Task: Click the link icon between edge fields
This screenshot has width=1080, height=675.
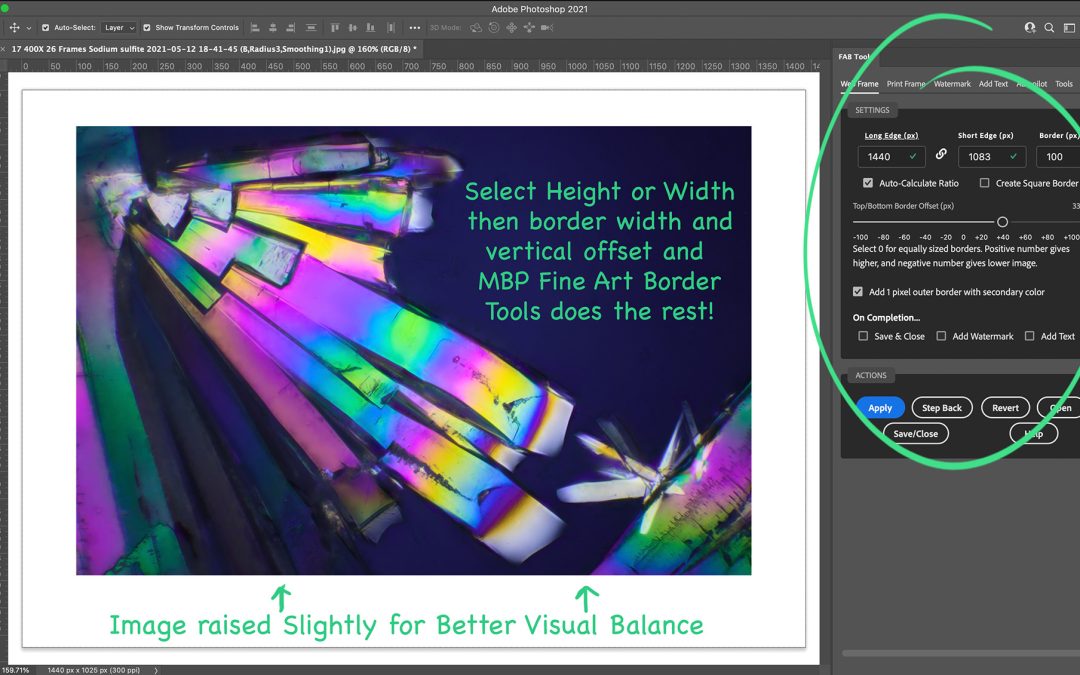Action: tap(941, 155)
